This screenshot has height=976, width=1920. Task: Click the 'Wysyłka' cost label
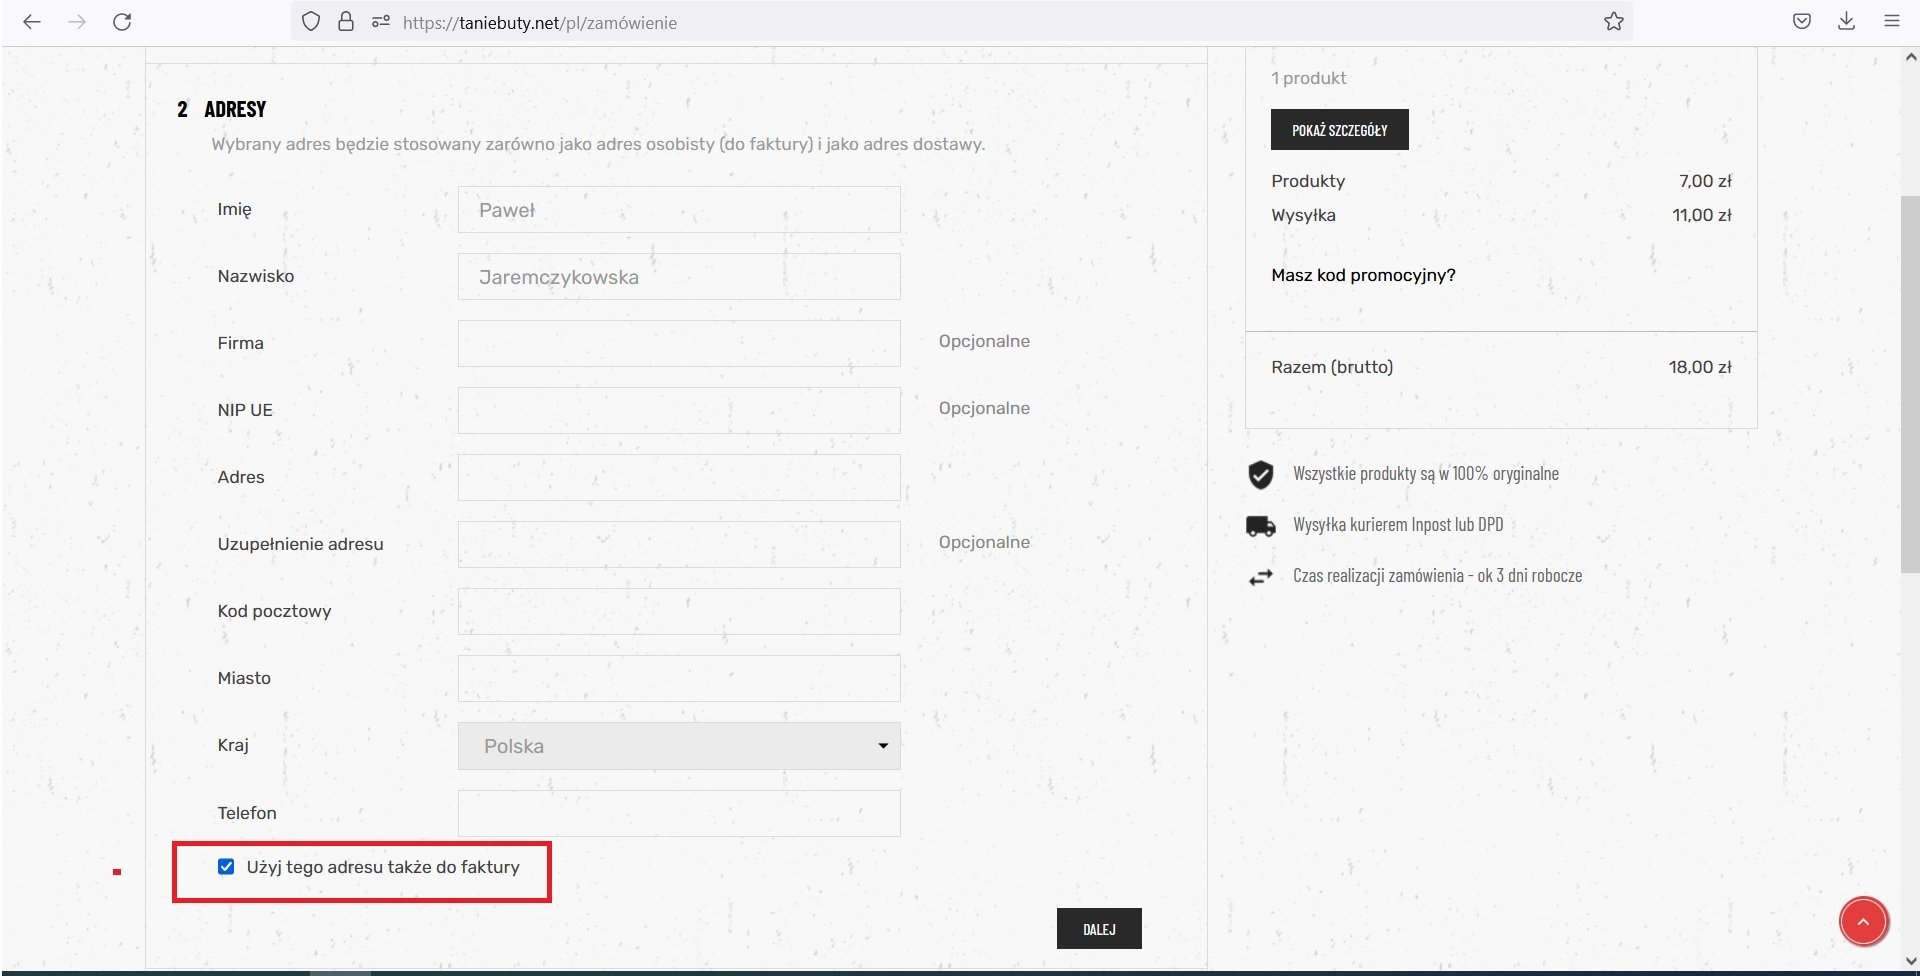tap(1303, 215)
